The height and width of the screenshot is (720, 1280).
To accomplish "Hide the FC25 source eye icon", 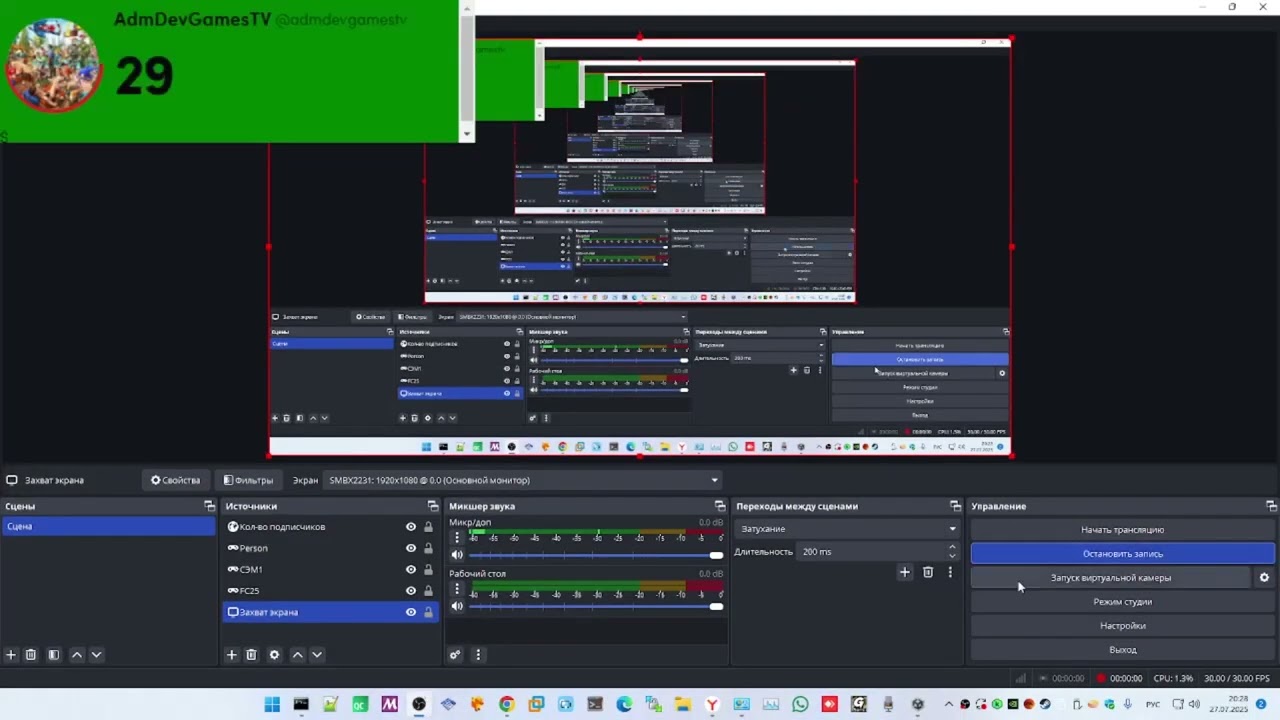I will tap(411, 591).
